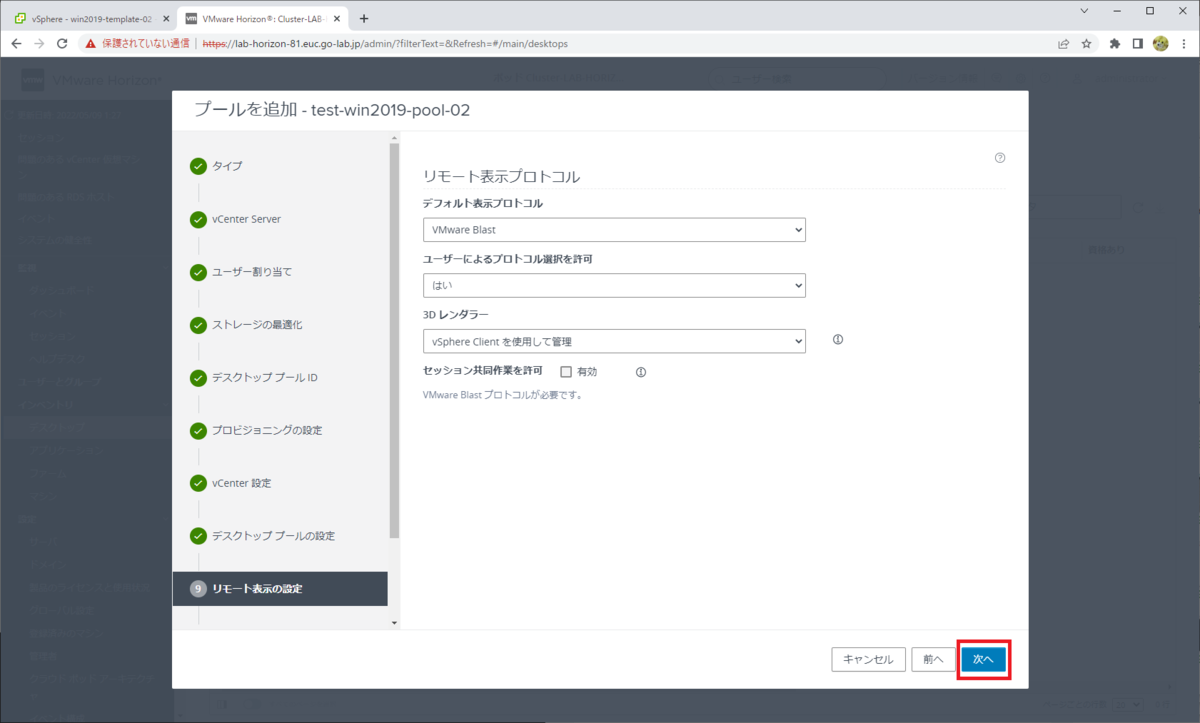Click the キャンセル button
Screen dimensions: 1200x723
(868, 659)
